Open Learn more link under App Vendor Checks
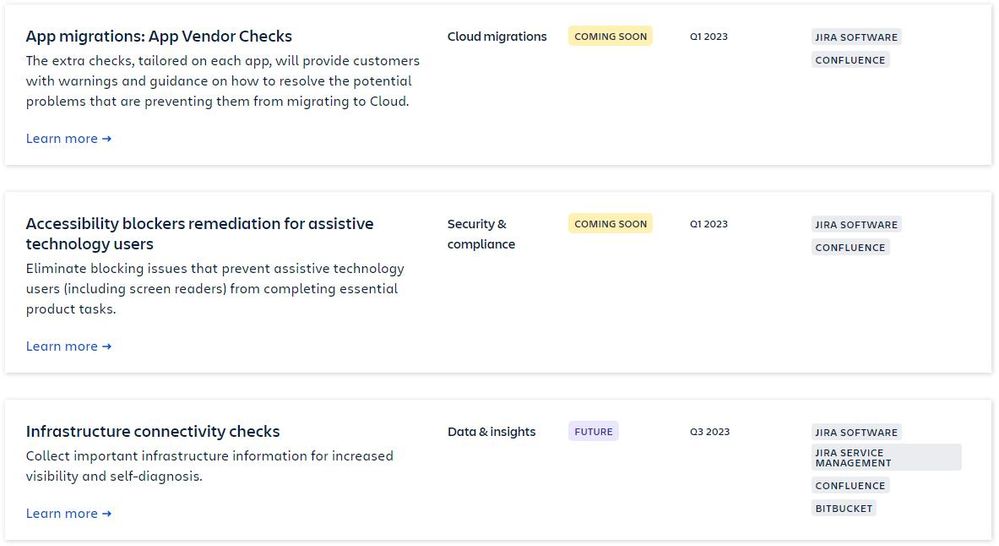Image resolution: width=999 pixels, height=546 pixels. [68, 138]
